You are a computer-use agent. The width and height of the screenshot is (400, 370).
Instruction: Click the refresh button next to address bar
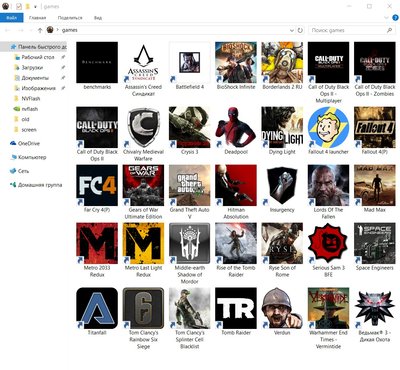coord(300,30)
